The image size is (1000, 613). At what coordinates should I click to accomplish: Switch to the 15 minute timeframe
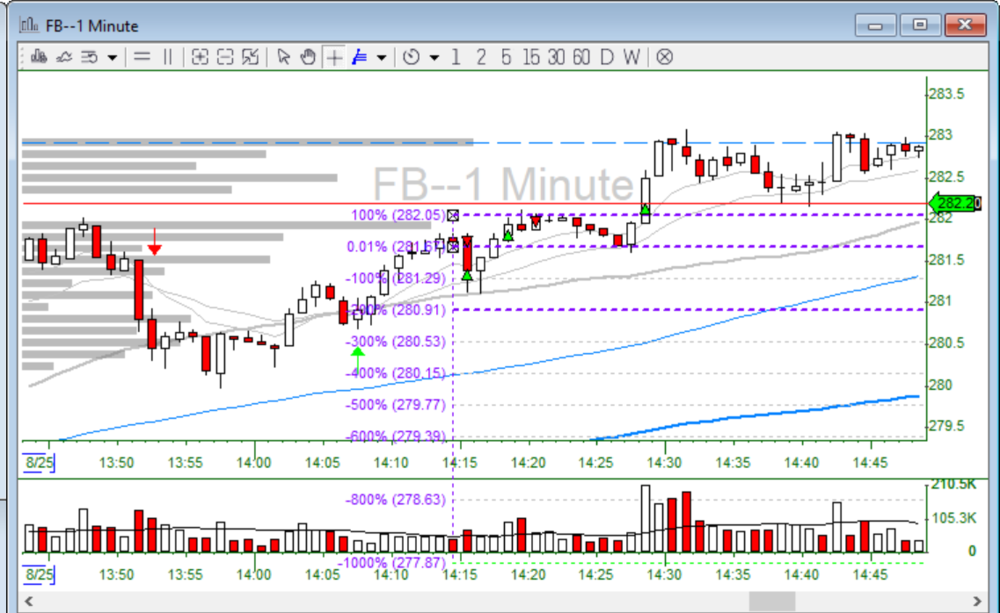click(x=530, y=57)
